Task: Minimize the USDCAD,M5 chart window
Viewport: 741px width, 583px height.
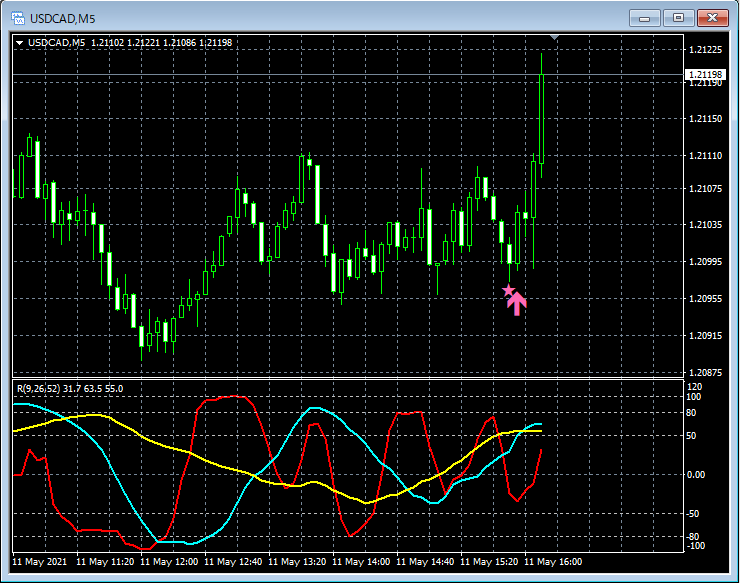Action: [x=644, y=18]
